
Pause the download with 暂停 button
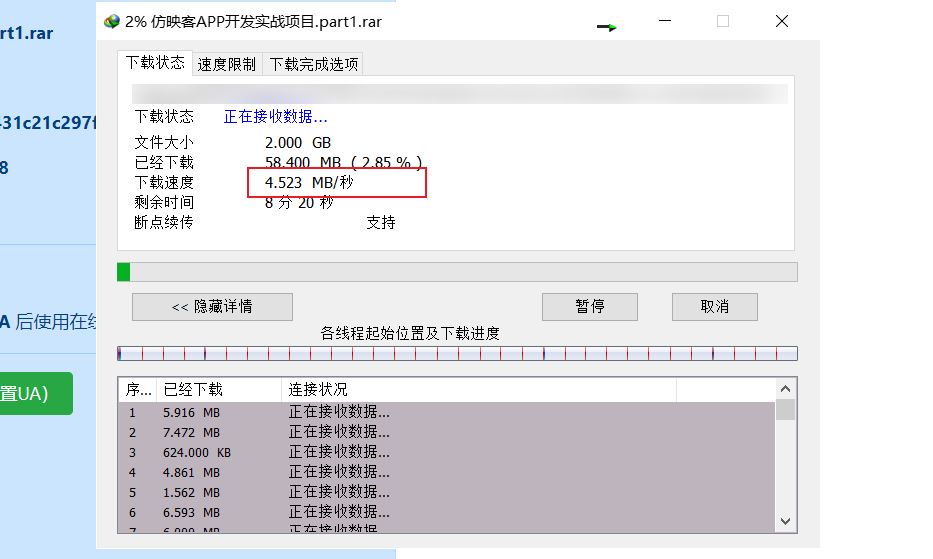(590, 307)
